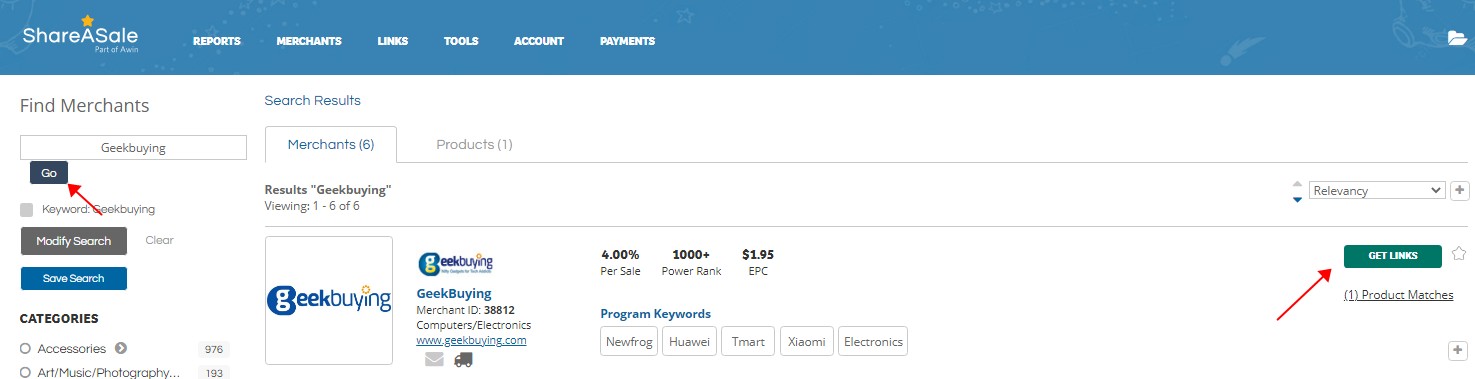Open the Relevancy sort dropdown
This screenshot has height=379, width=1475.
1376,190
